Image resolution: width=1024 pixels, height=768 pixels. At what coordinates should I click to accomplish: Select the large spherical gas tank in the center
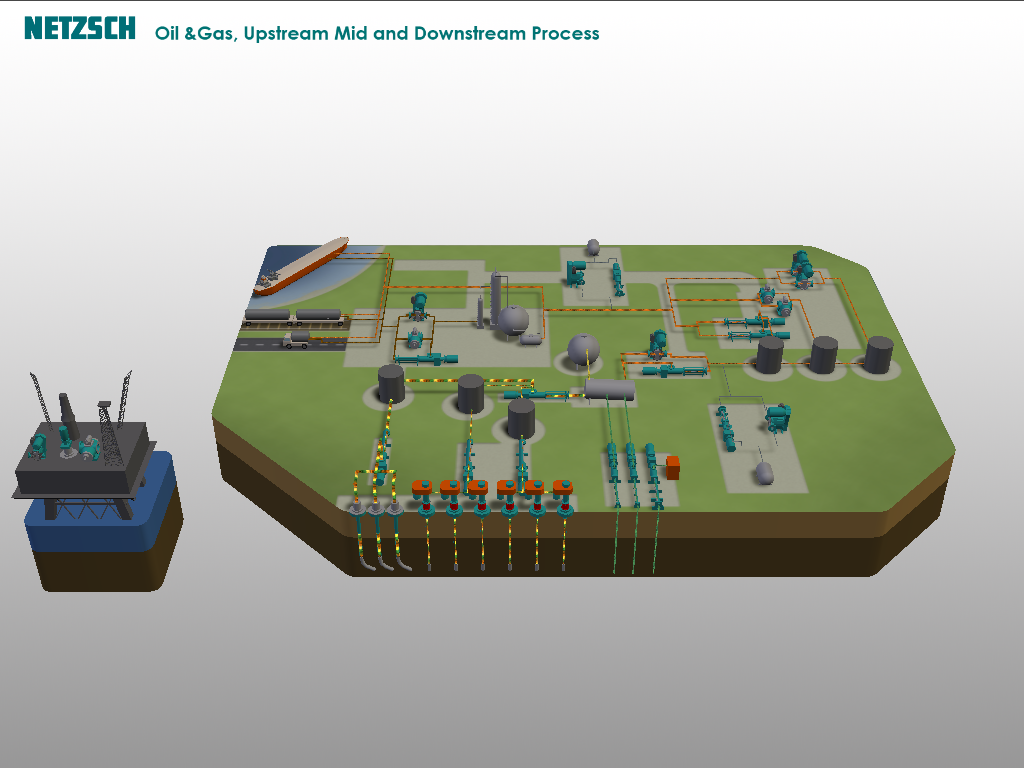click(583, 349)
